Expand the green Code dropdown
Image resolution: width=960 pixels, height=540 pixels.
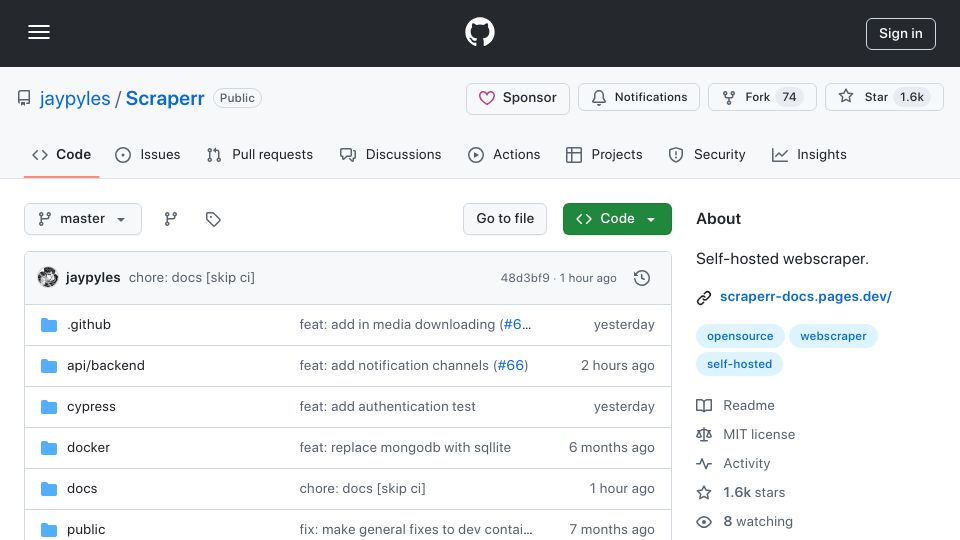(x=617, y=219)
